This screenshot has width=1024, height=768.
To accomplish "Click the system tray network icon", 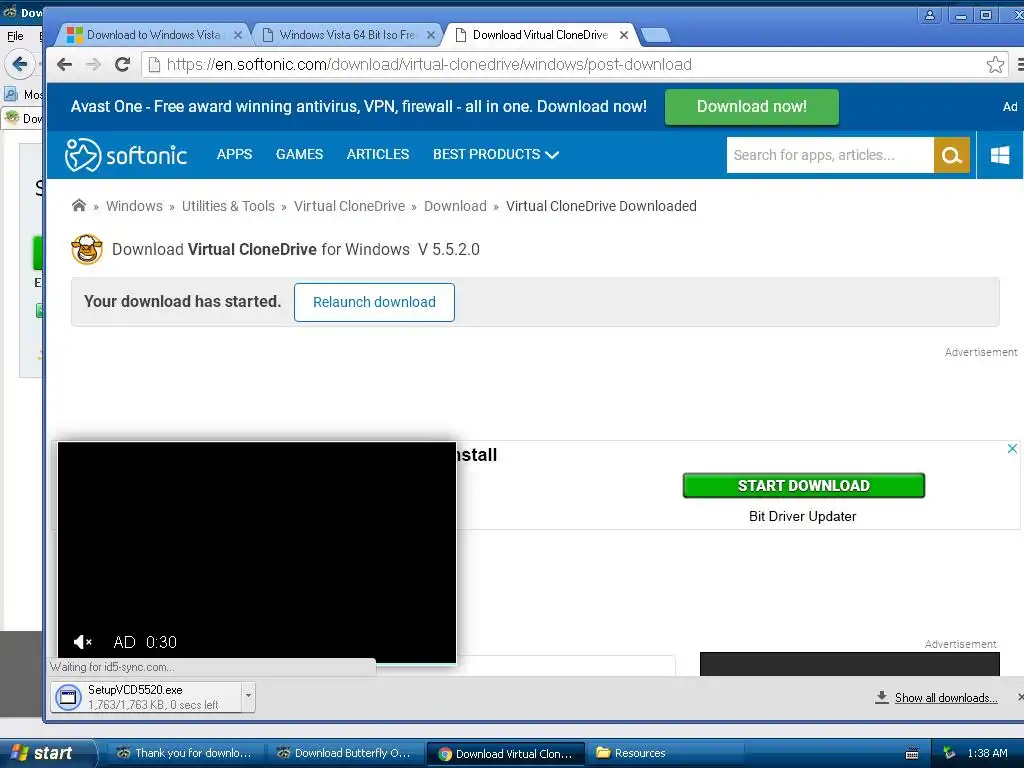I will click(949, 753).
